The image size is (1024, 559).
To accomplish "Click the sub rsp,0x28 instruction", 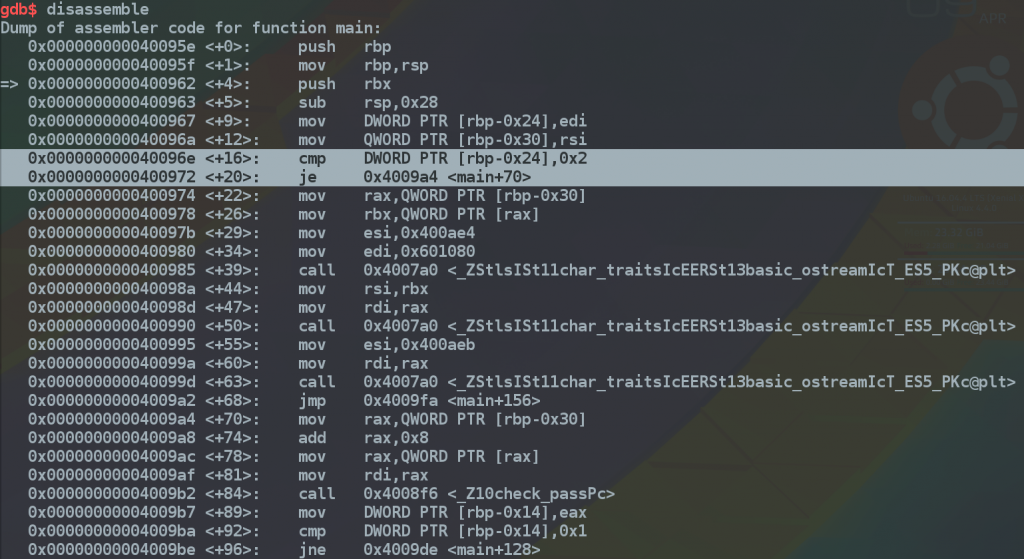I will pyautogui.click(x=368, y=103).
